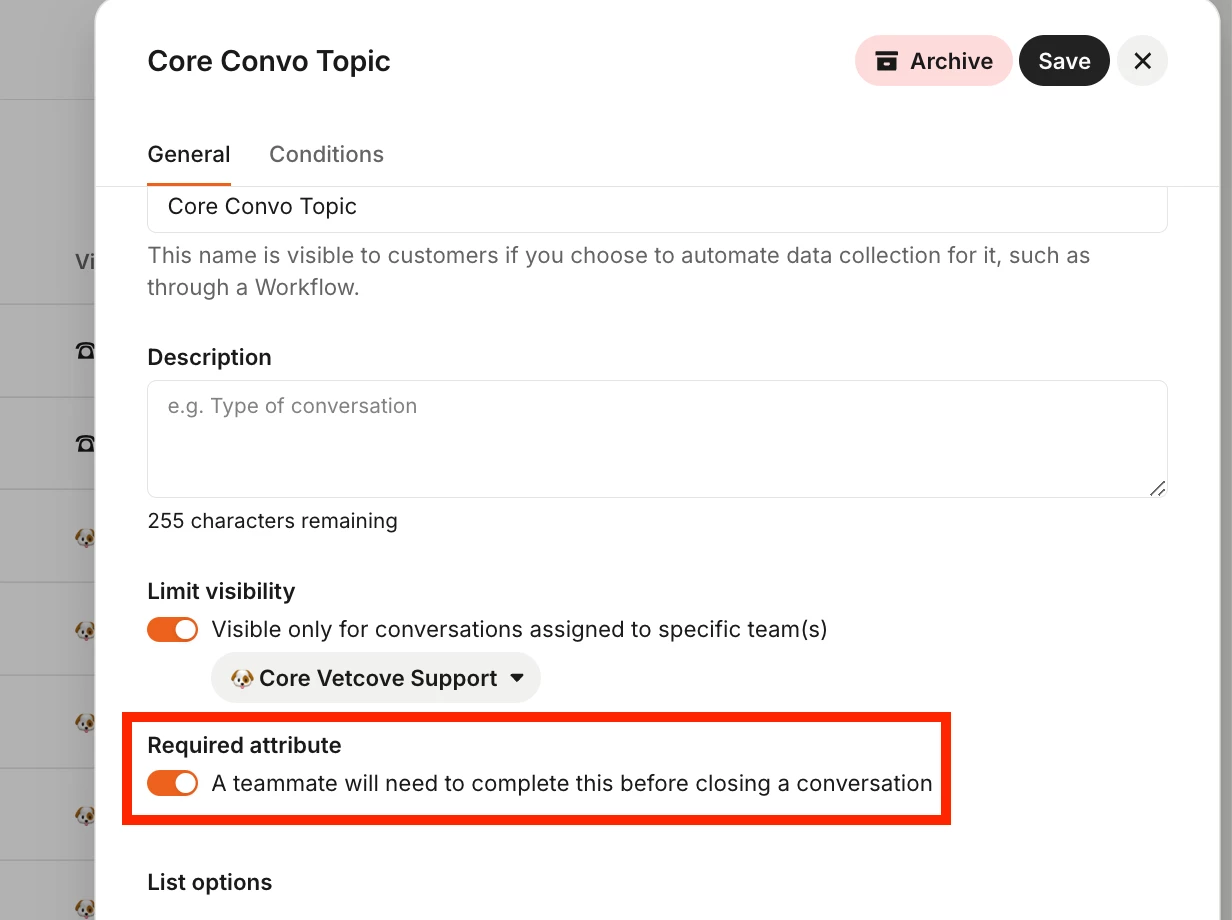Click the List options heading
1232x920 pixels.
pyautogui.click(x=210, y=882)
